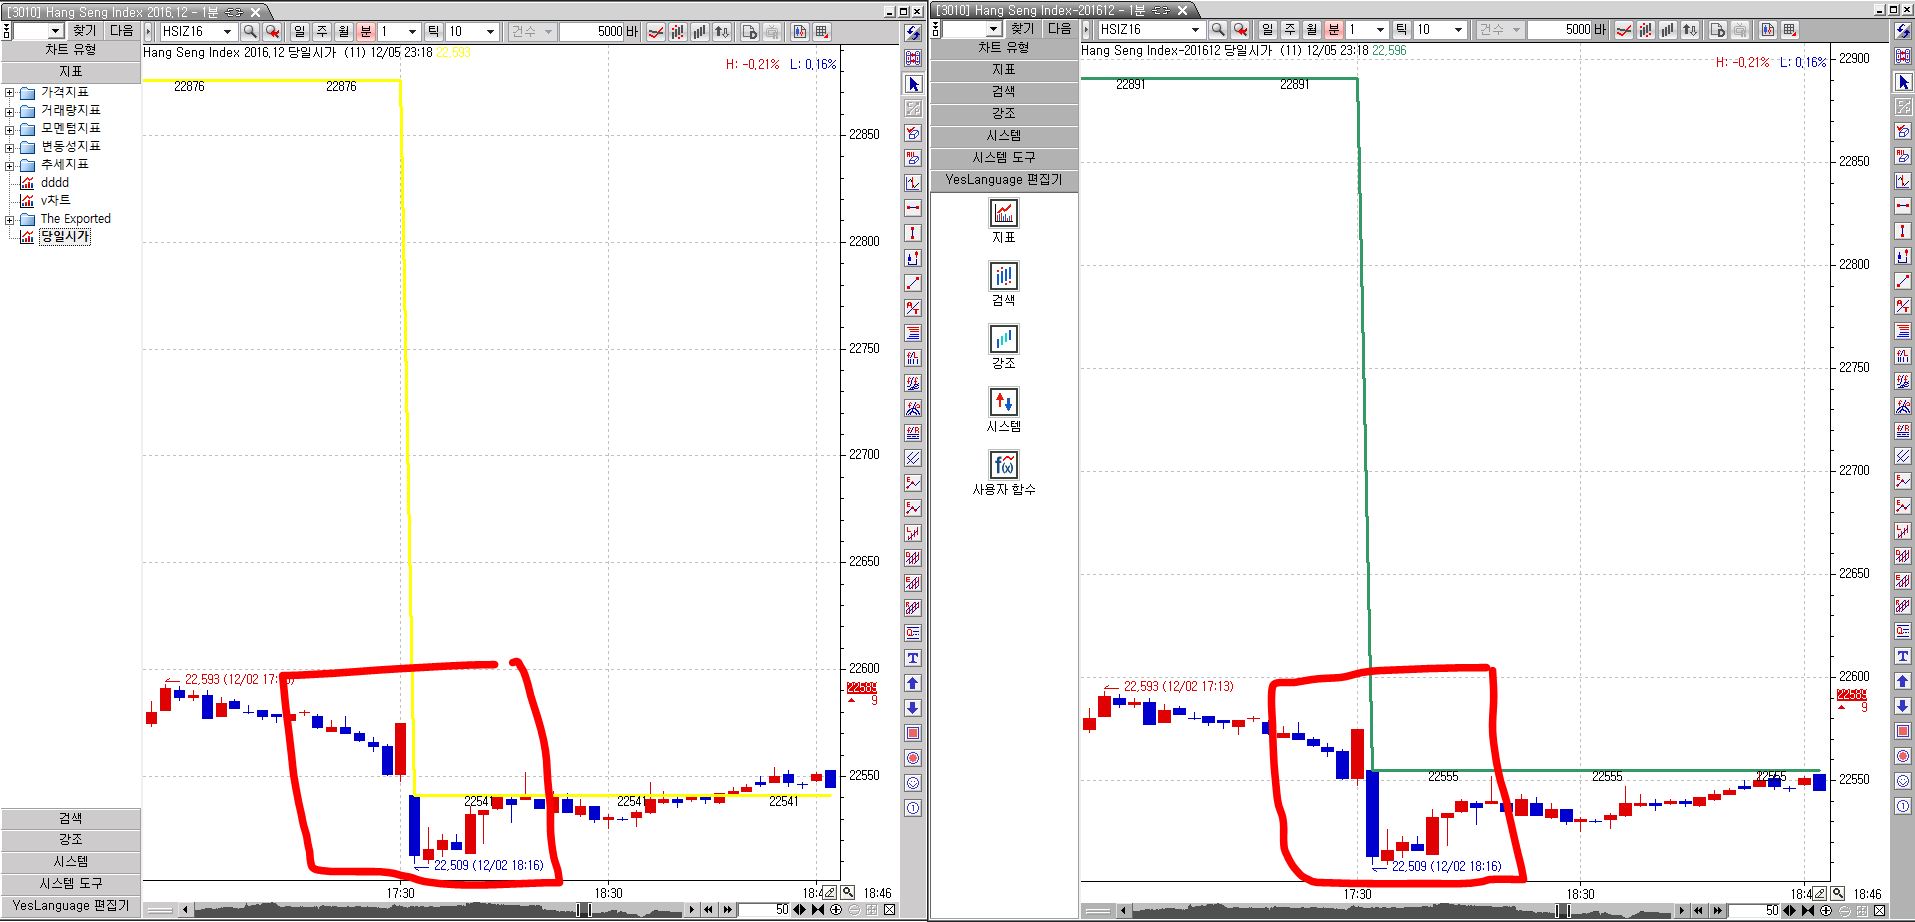Click the 다음 next button in the right window
The height and width of the screenshot is (922, 1915).
pyautogui.click(x=1060, y=30)
